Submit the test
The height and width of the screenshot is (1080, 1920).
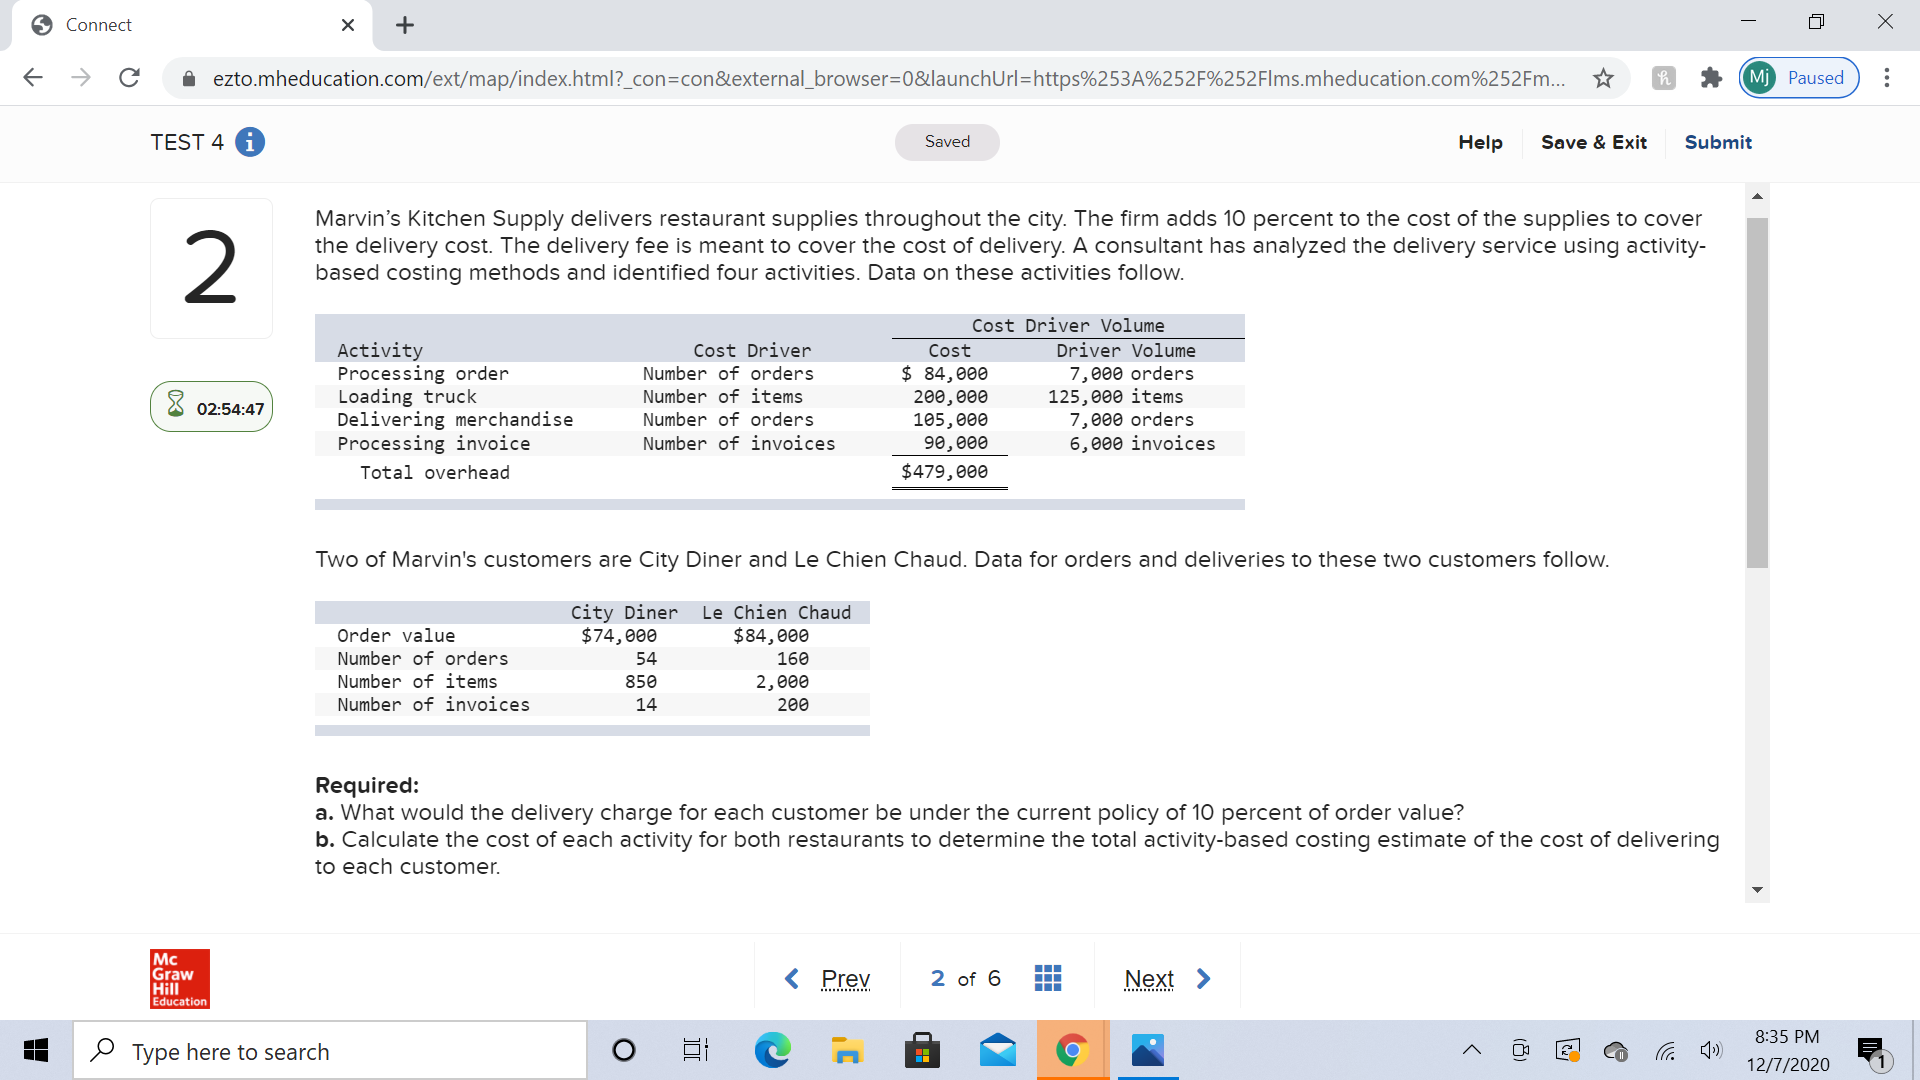click(1717, 142)
